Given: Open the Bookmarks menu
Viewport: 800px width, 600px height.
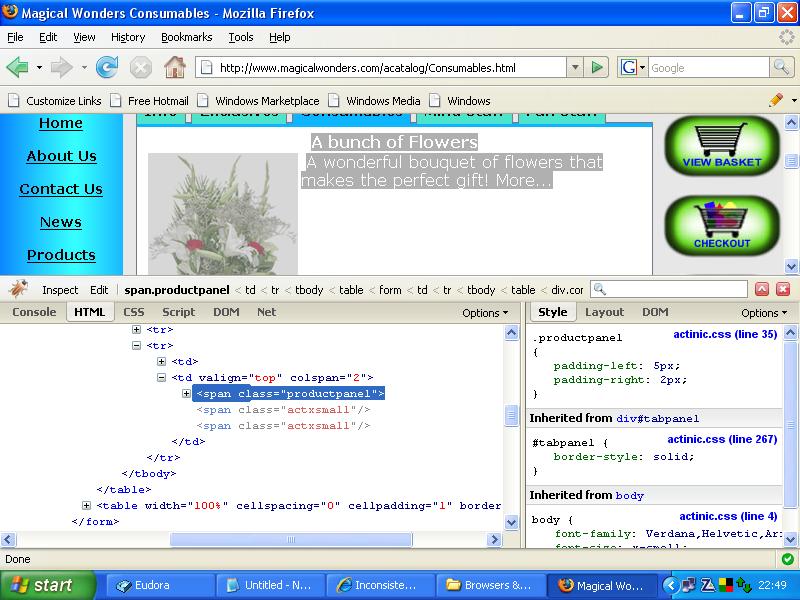Looking at the screenshot, I should (x=186, y=37).
